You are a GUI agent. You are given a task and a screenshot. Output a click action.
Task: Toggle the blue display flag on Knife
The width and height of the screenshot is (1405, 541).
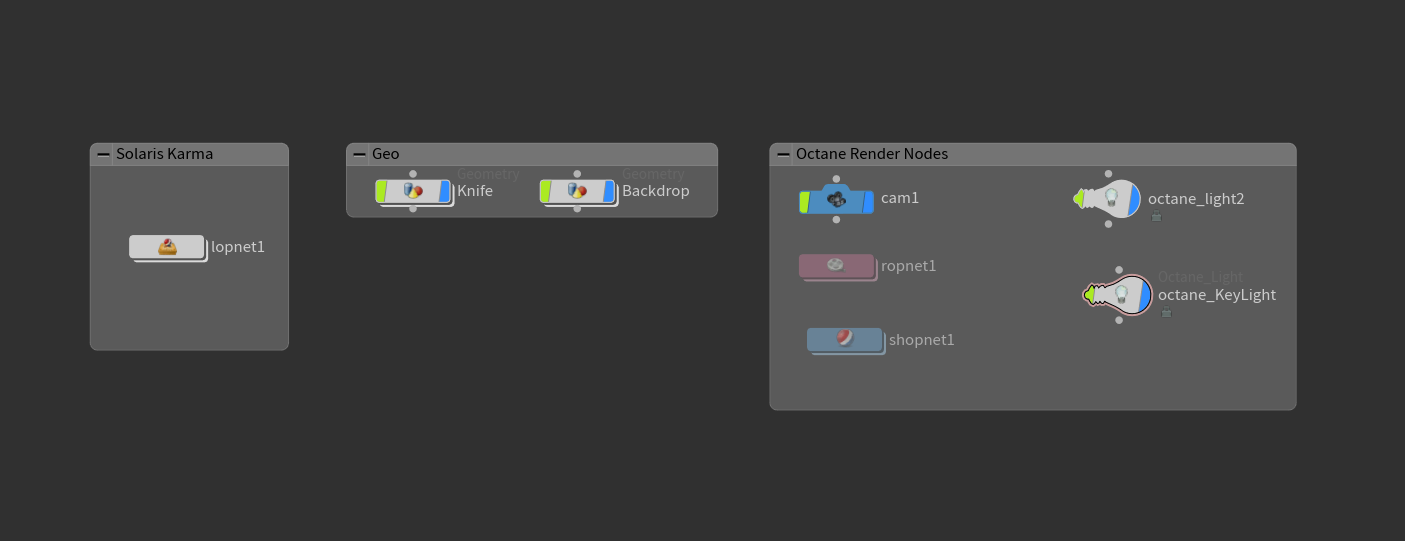coord(444,191)
